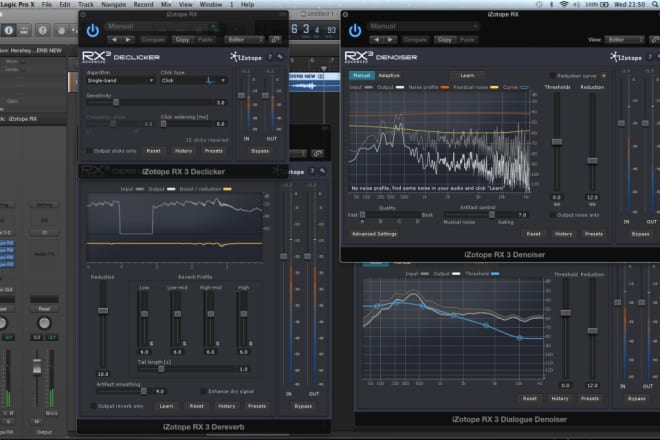Open the Algorithm Single-band dropdown

120,80
